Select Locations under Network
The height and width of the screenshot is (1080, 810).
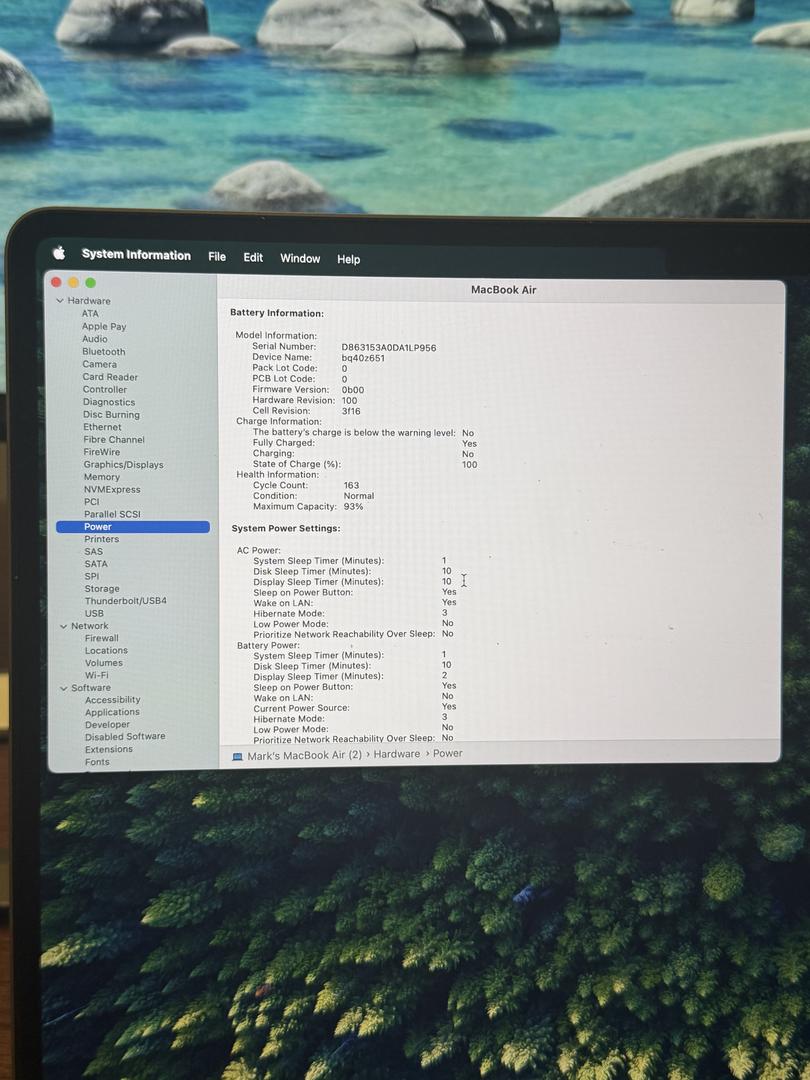pyautogui.click(x=106, y=651)
